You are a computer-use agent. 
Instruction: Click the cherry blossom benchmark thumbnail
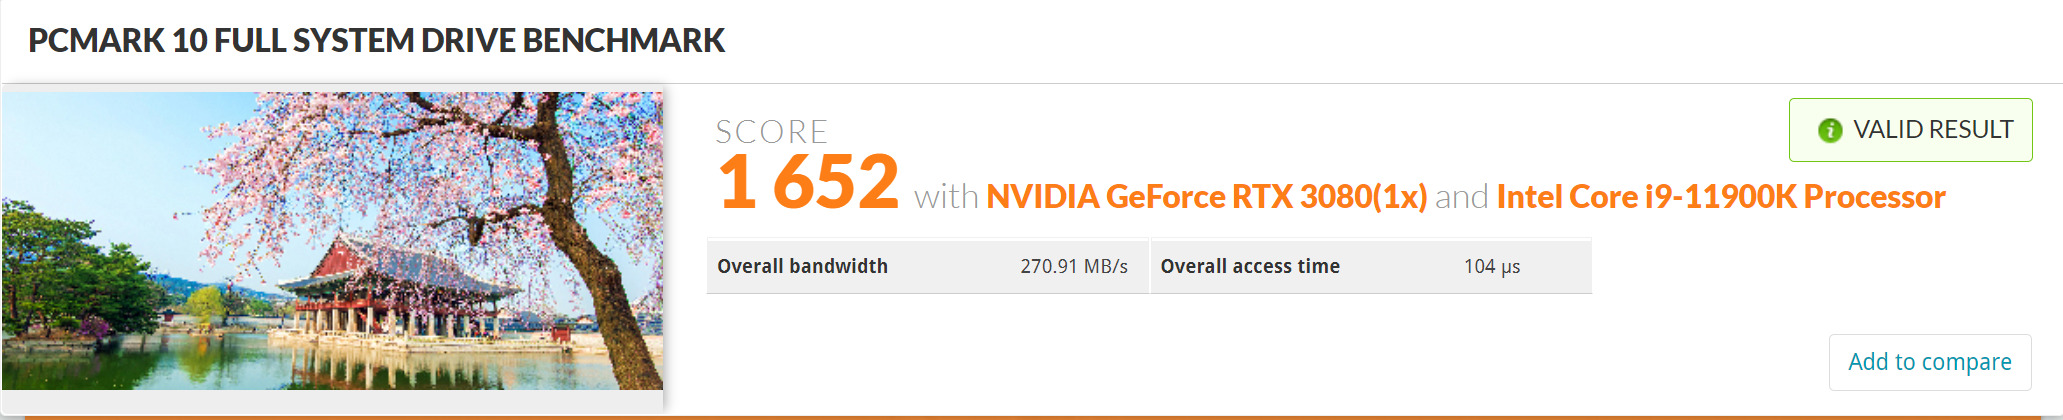tap(332, 240)
